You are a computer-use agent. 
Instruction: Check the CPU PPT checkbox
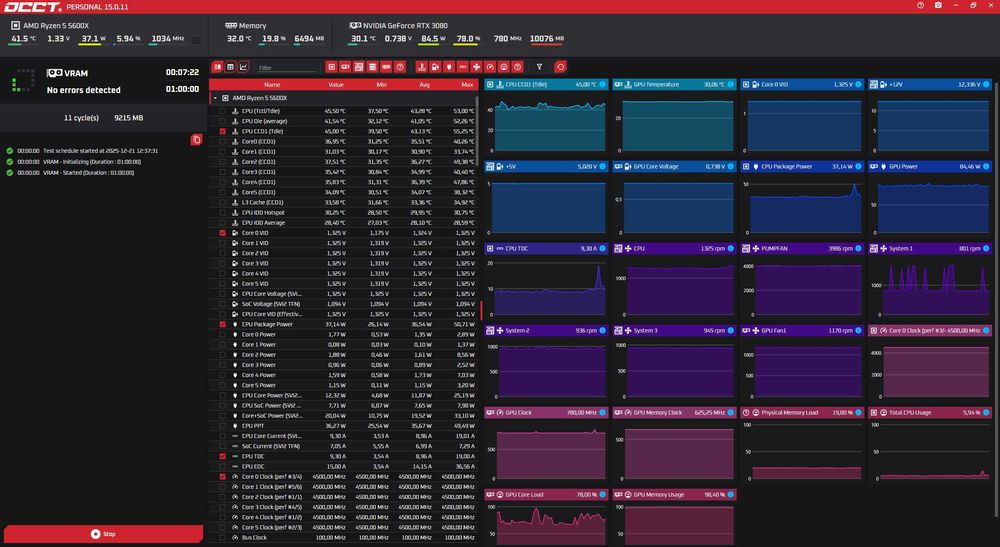click(223, 426)
